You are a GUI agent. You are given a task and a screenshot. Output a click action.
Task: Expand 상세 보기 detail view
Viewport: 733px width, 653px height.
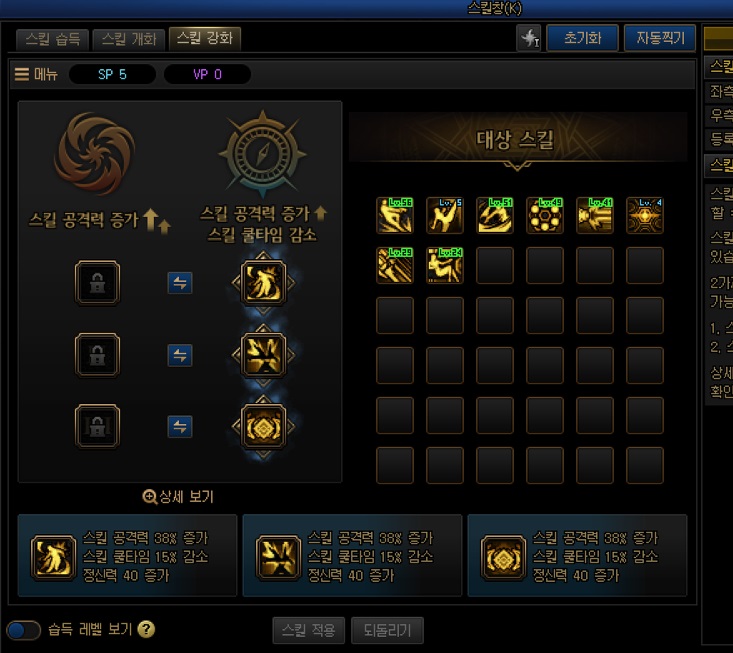[178, 496]
